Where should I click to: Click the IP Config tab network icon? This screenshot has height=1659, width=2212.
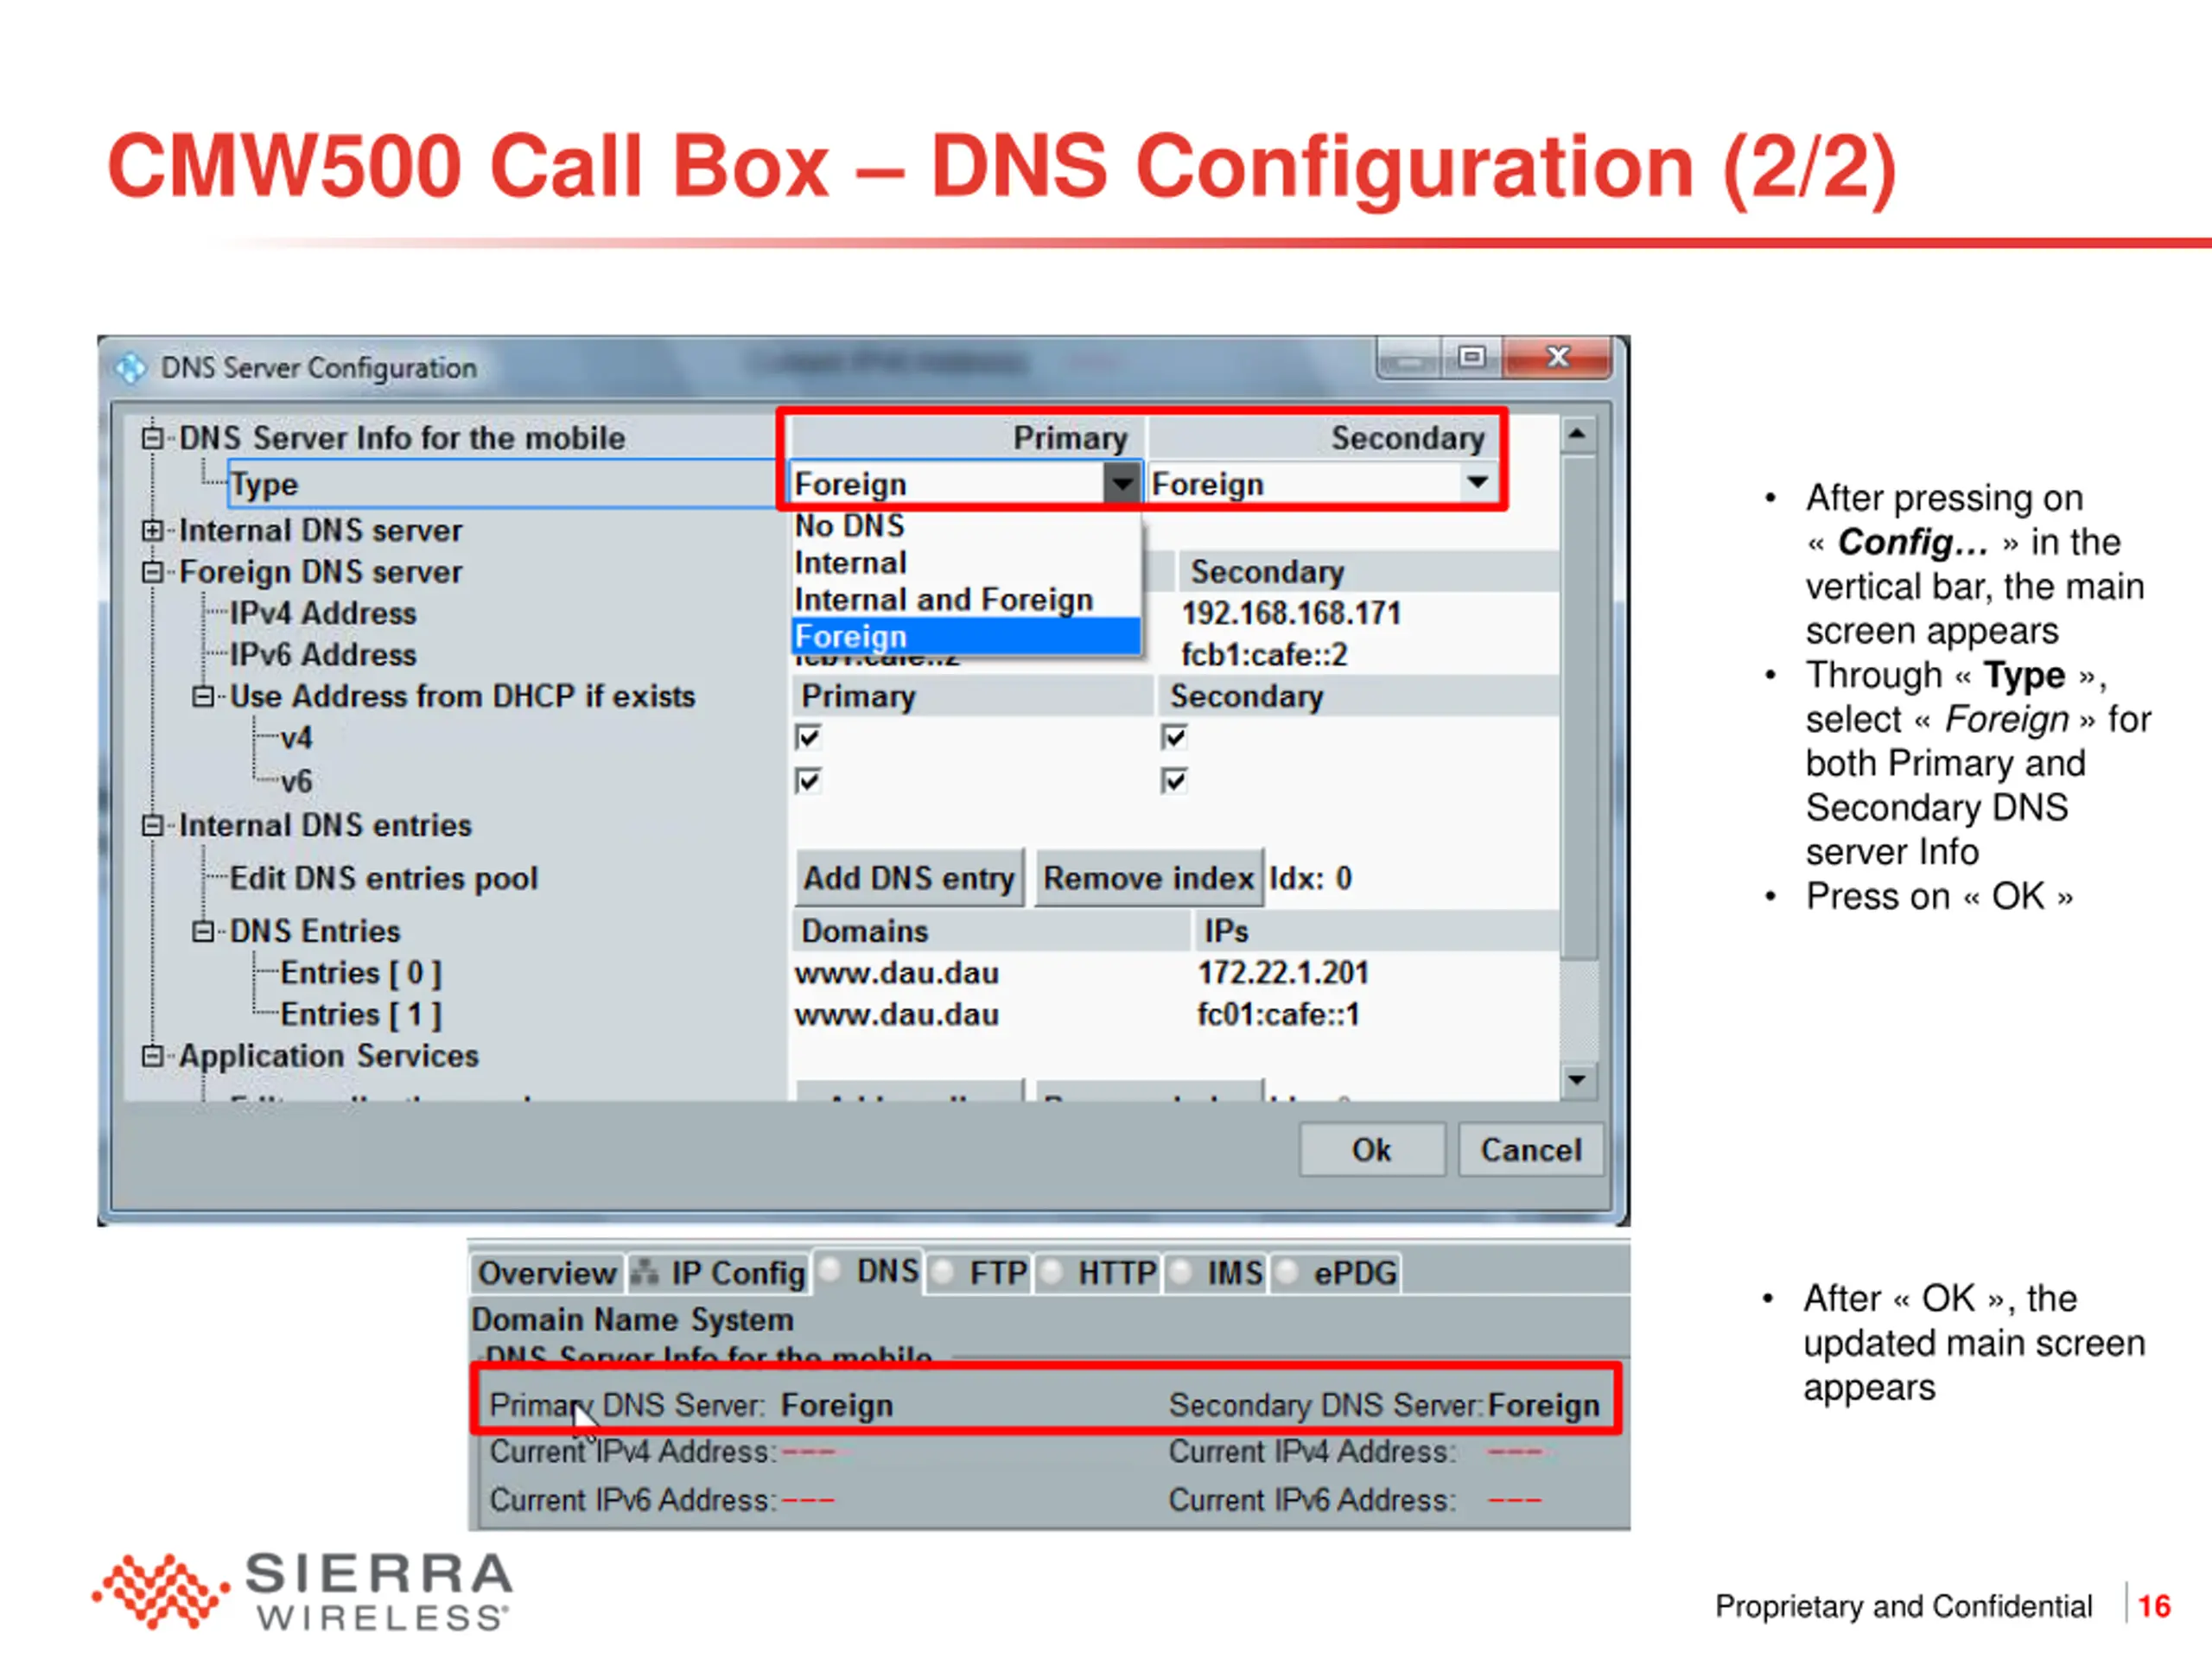point(645,1272)
